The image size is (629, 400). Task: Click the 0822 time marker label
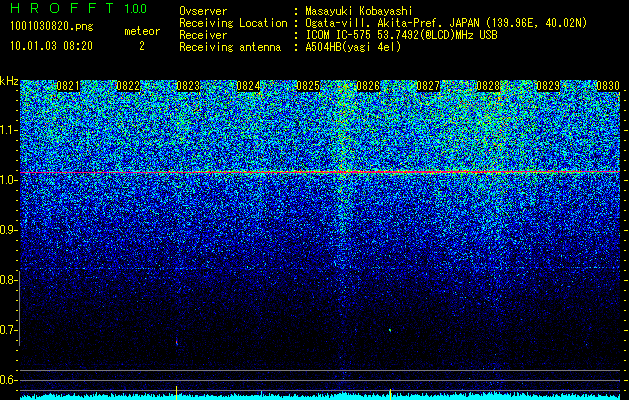128,86
